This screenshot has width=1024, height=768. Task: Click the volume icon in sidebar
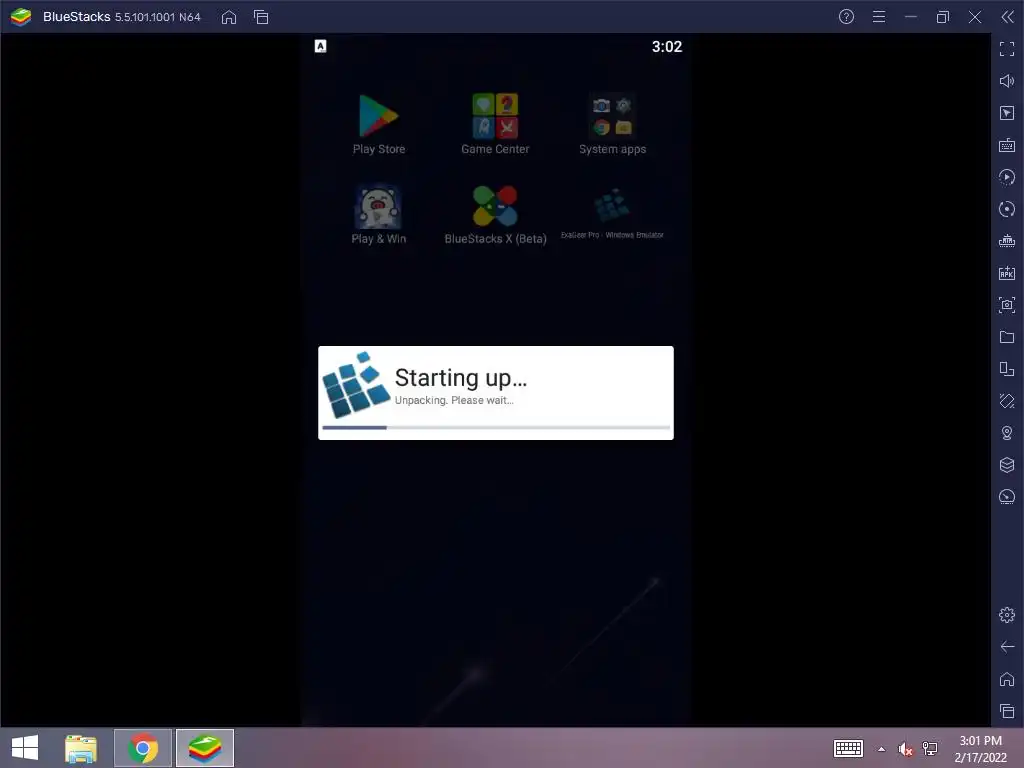tap(1007, 81)
